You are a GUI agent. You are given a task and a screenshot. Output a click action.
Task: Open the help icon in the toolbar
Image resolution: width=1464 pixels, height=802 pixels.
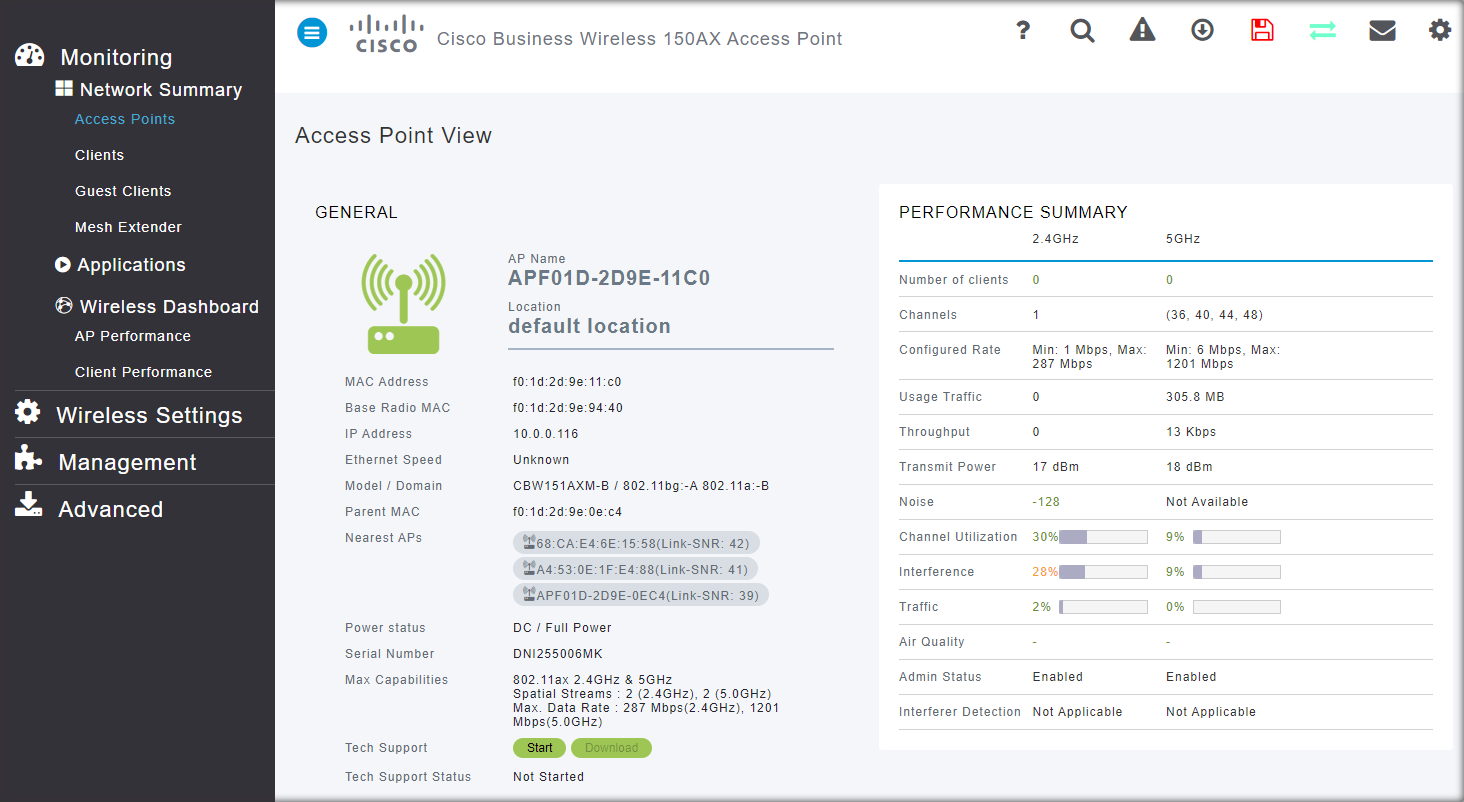click(x=1022, y=30)
